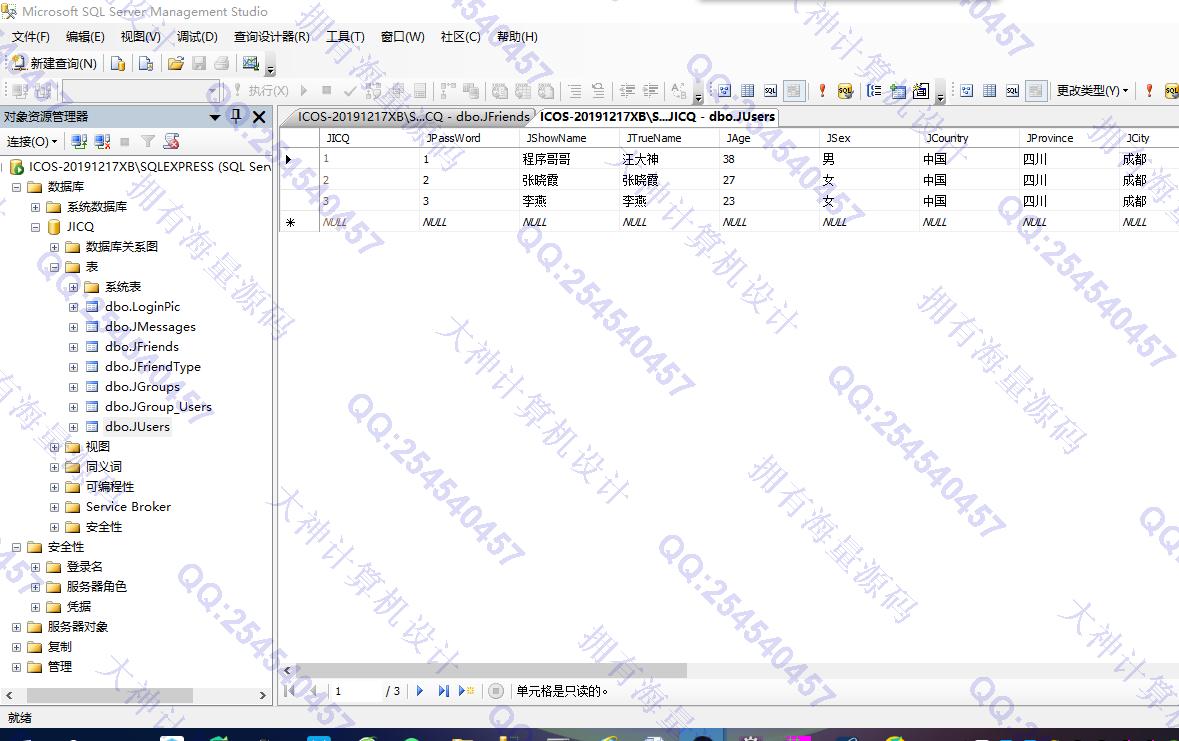Toggle results pane icon adjacent to 更改类型
The height and width of the screenshot is (741, 1179).
point(1035,91)
